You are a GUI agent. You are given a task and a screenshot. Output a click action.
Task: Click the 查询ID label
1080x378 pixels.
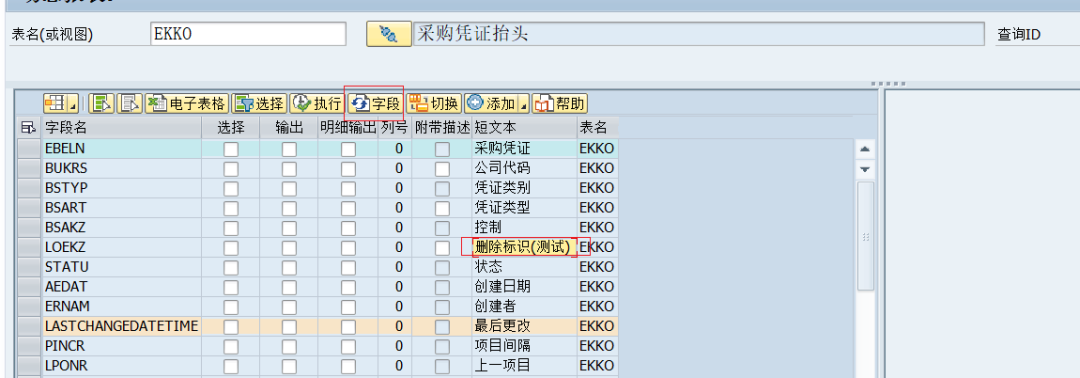tap(1019, 34)
